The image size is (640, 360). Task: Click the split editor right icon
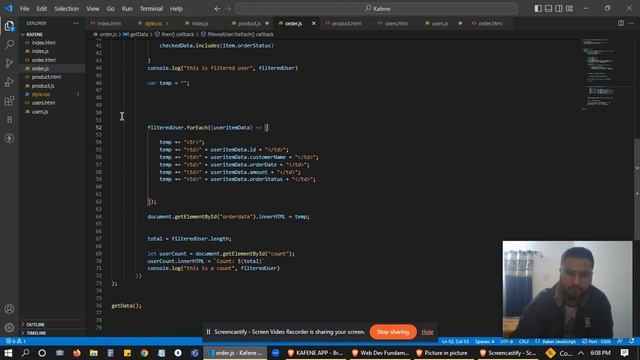pos(621,23)
